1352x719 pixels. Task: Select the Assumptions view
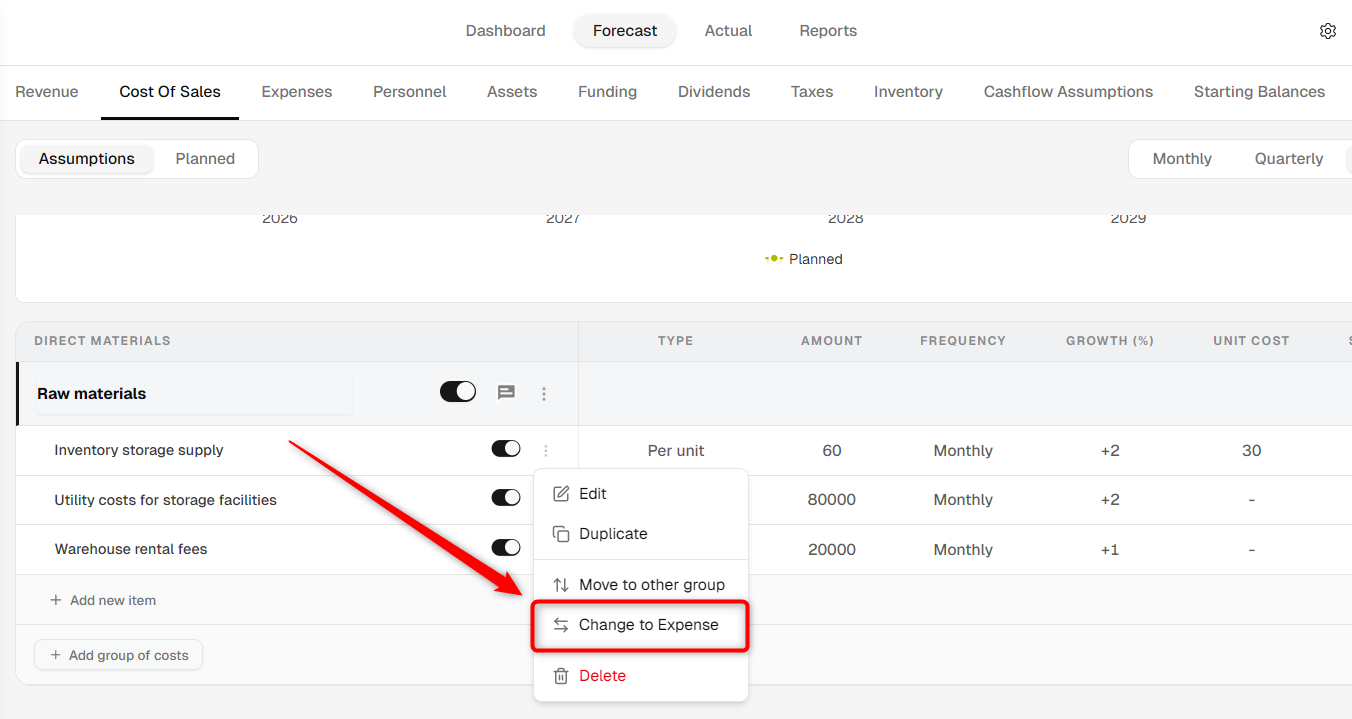pyautogui.click(x=87, y=159)
